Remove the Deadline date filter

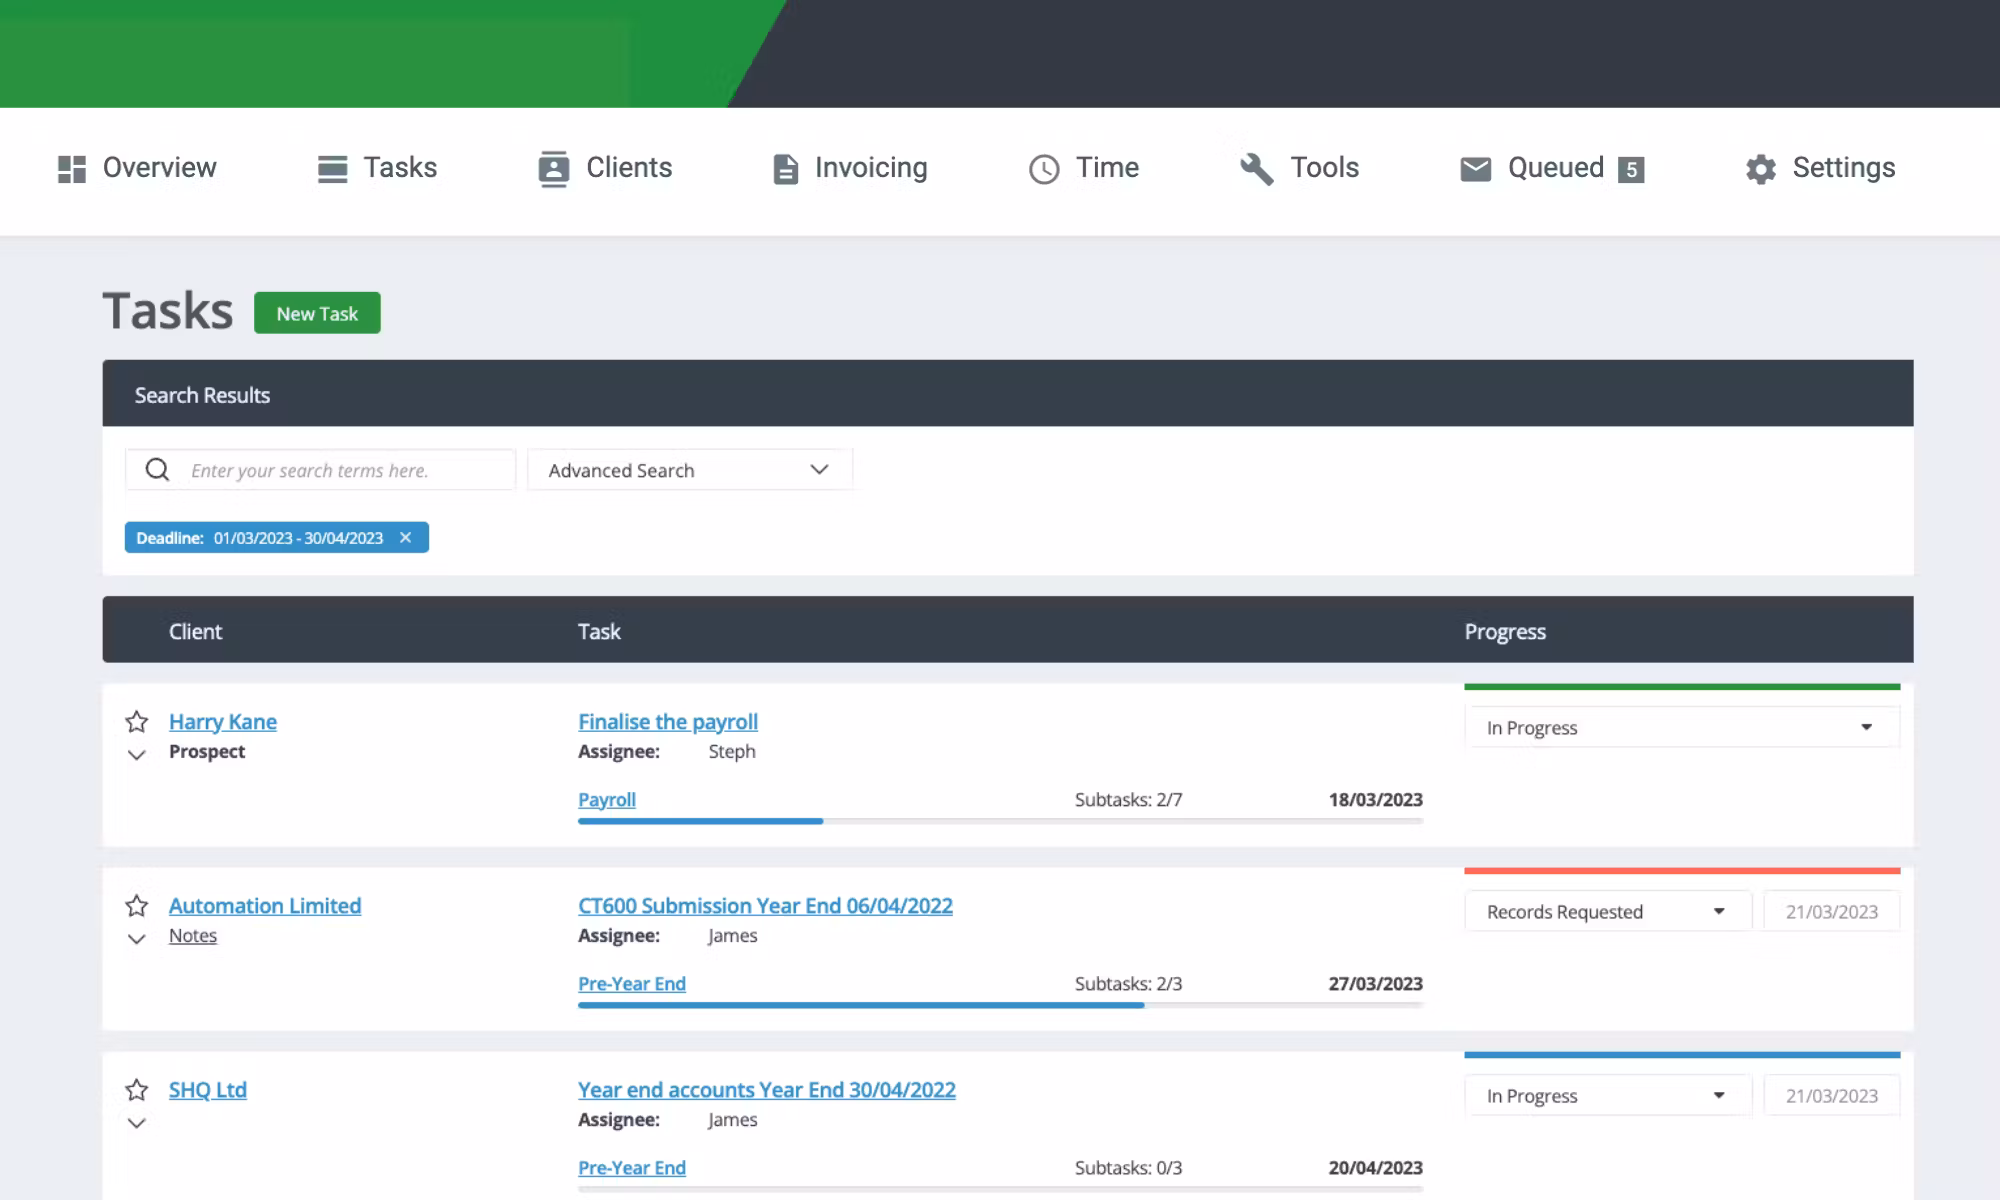coord(406,538)
